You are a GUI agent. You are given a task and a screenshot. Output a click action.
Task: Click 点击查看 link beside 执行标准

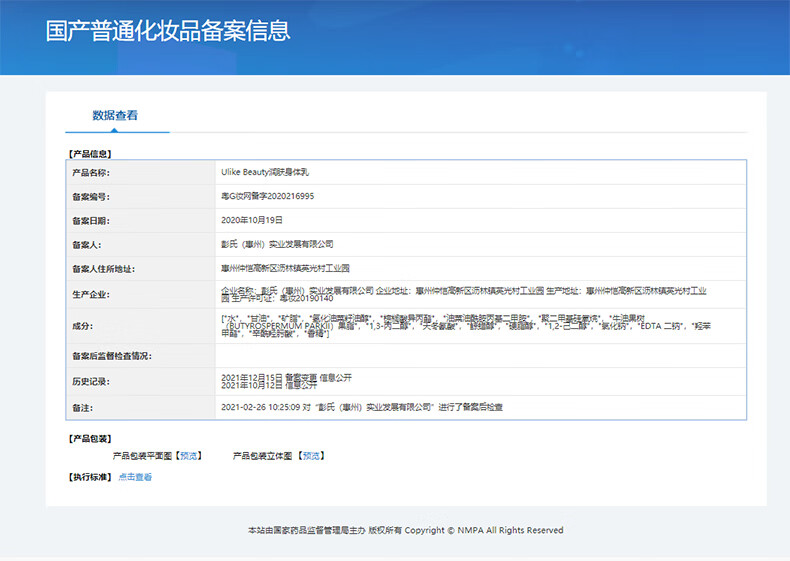[x=135, y=477]
